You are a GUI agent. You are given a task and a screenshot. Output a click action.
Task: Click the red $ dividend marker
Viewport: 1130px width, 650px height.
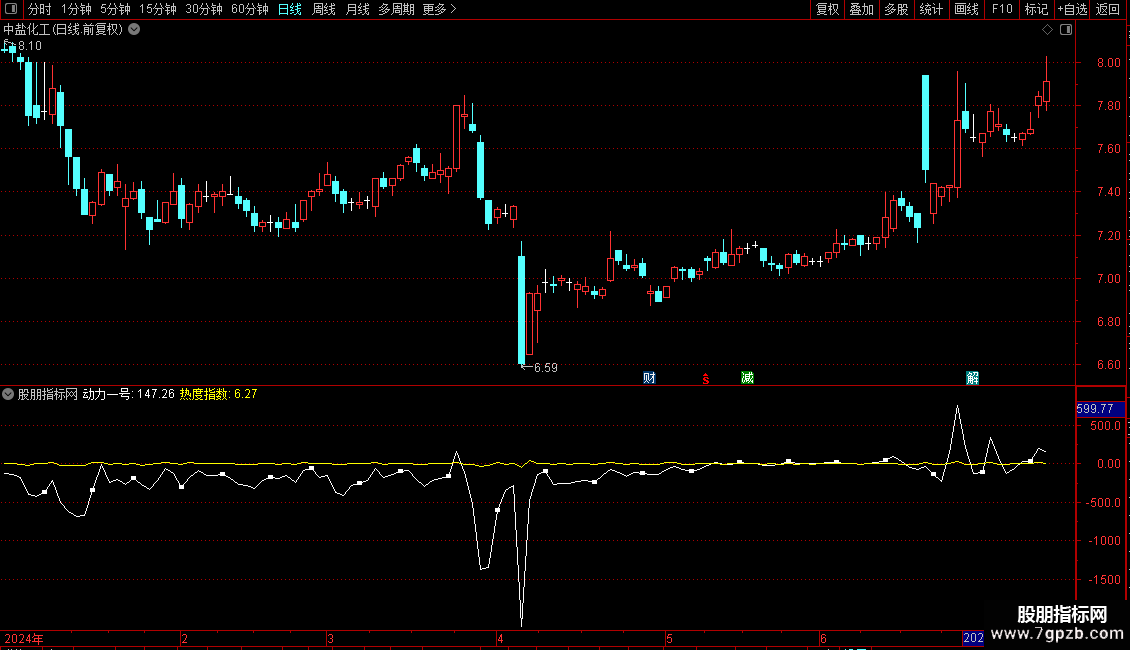click(x=706, y=378)
